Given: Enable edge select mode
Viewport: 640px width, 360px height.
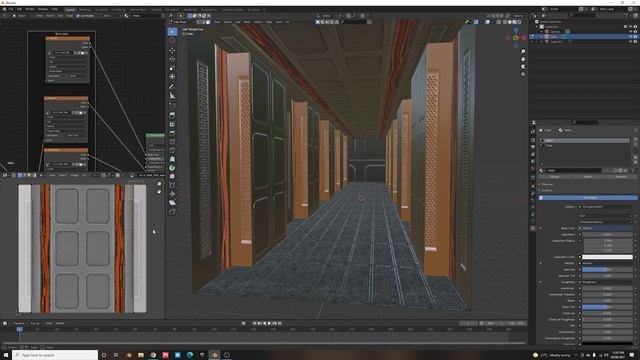Looking at the screenshot, I should point(204,22).
